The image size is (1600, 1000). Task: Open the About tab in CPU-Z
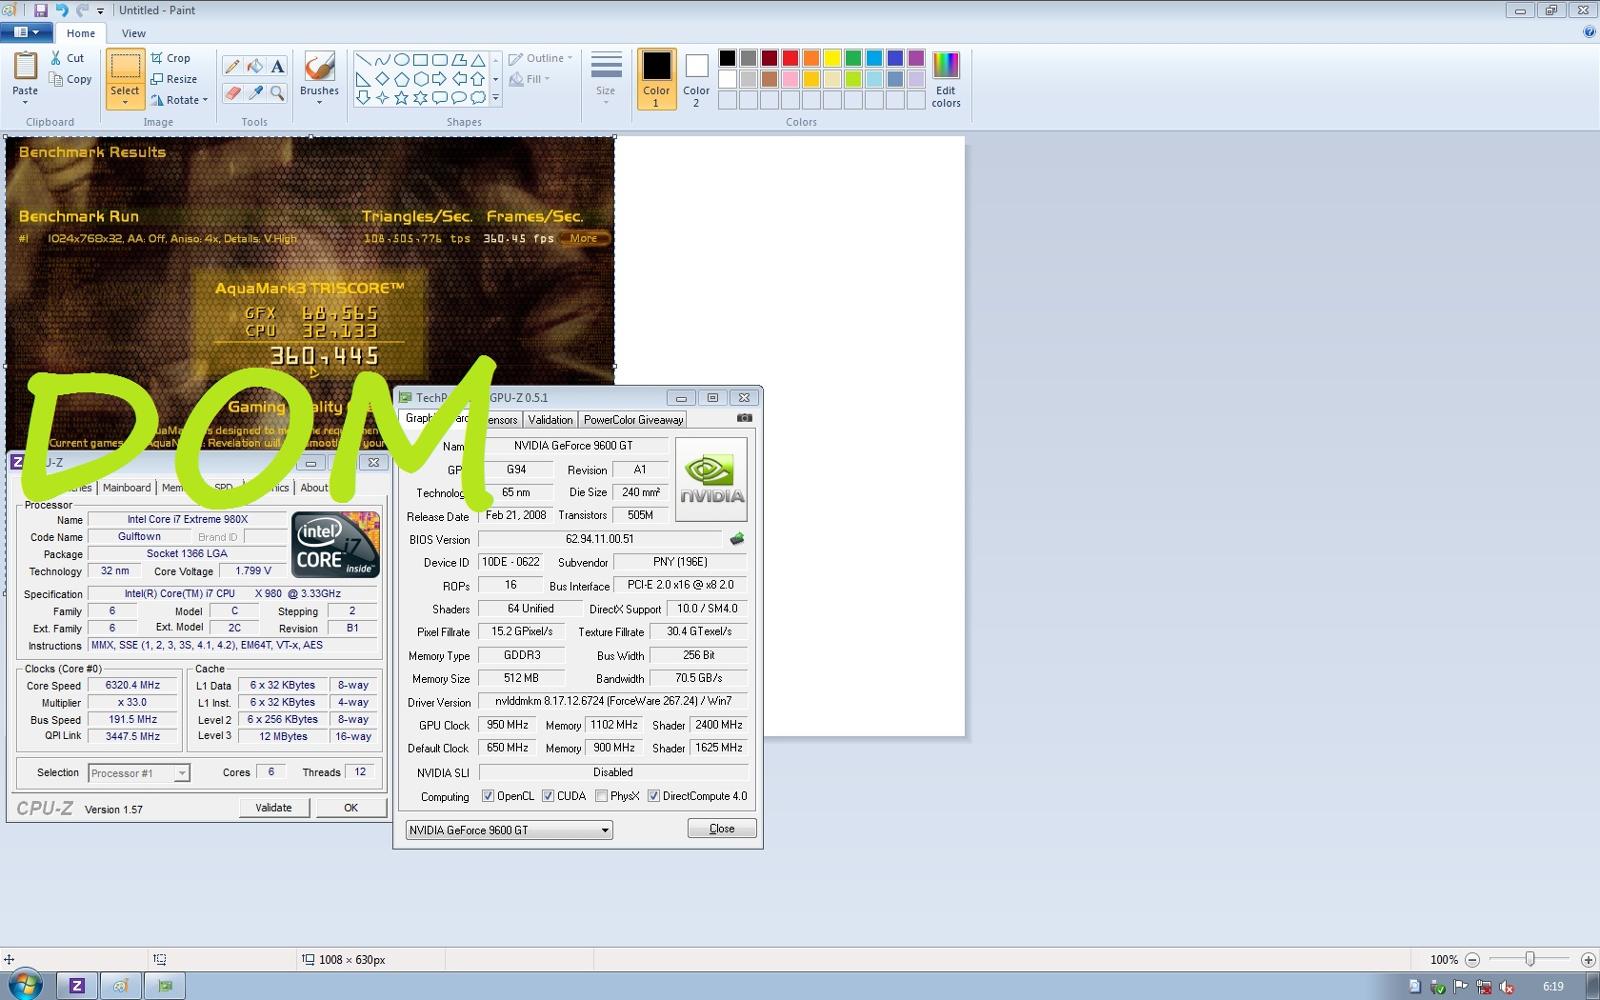314,488
